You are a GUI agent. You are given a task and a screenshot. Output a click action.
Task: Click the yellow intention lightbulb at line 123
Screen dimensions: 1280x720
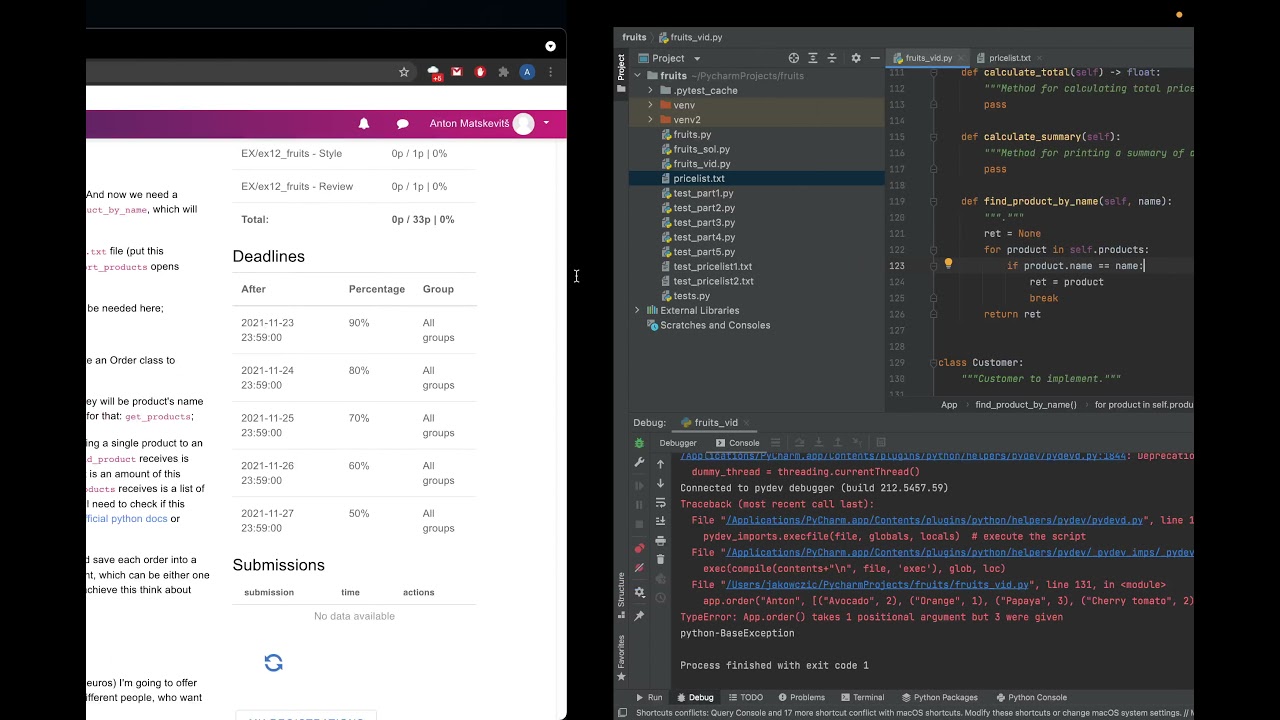(x=949, y=265)
